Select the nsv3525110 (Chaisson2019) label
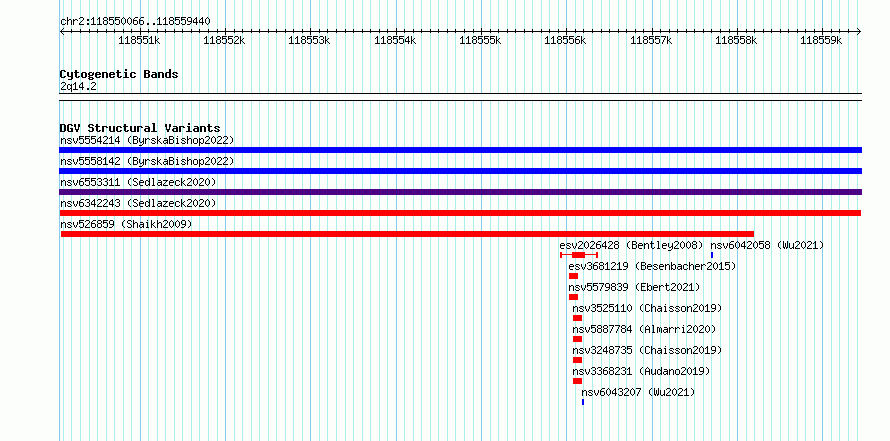The width and height of the screenshot is (890, 441). [x=647, y=308]
